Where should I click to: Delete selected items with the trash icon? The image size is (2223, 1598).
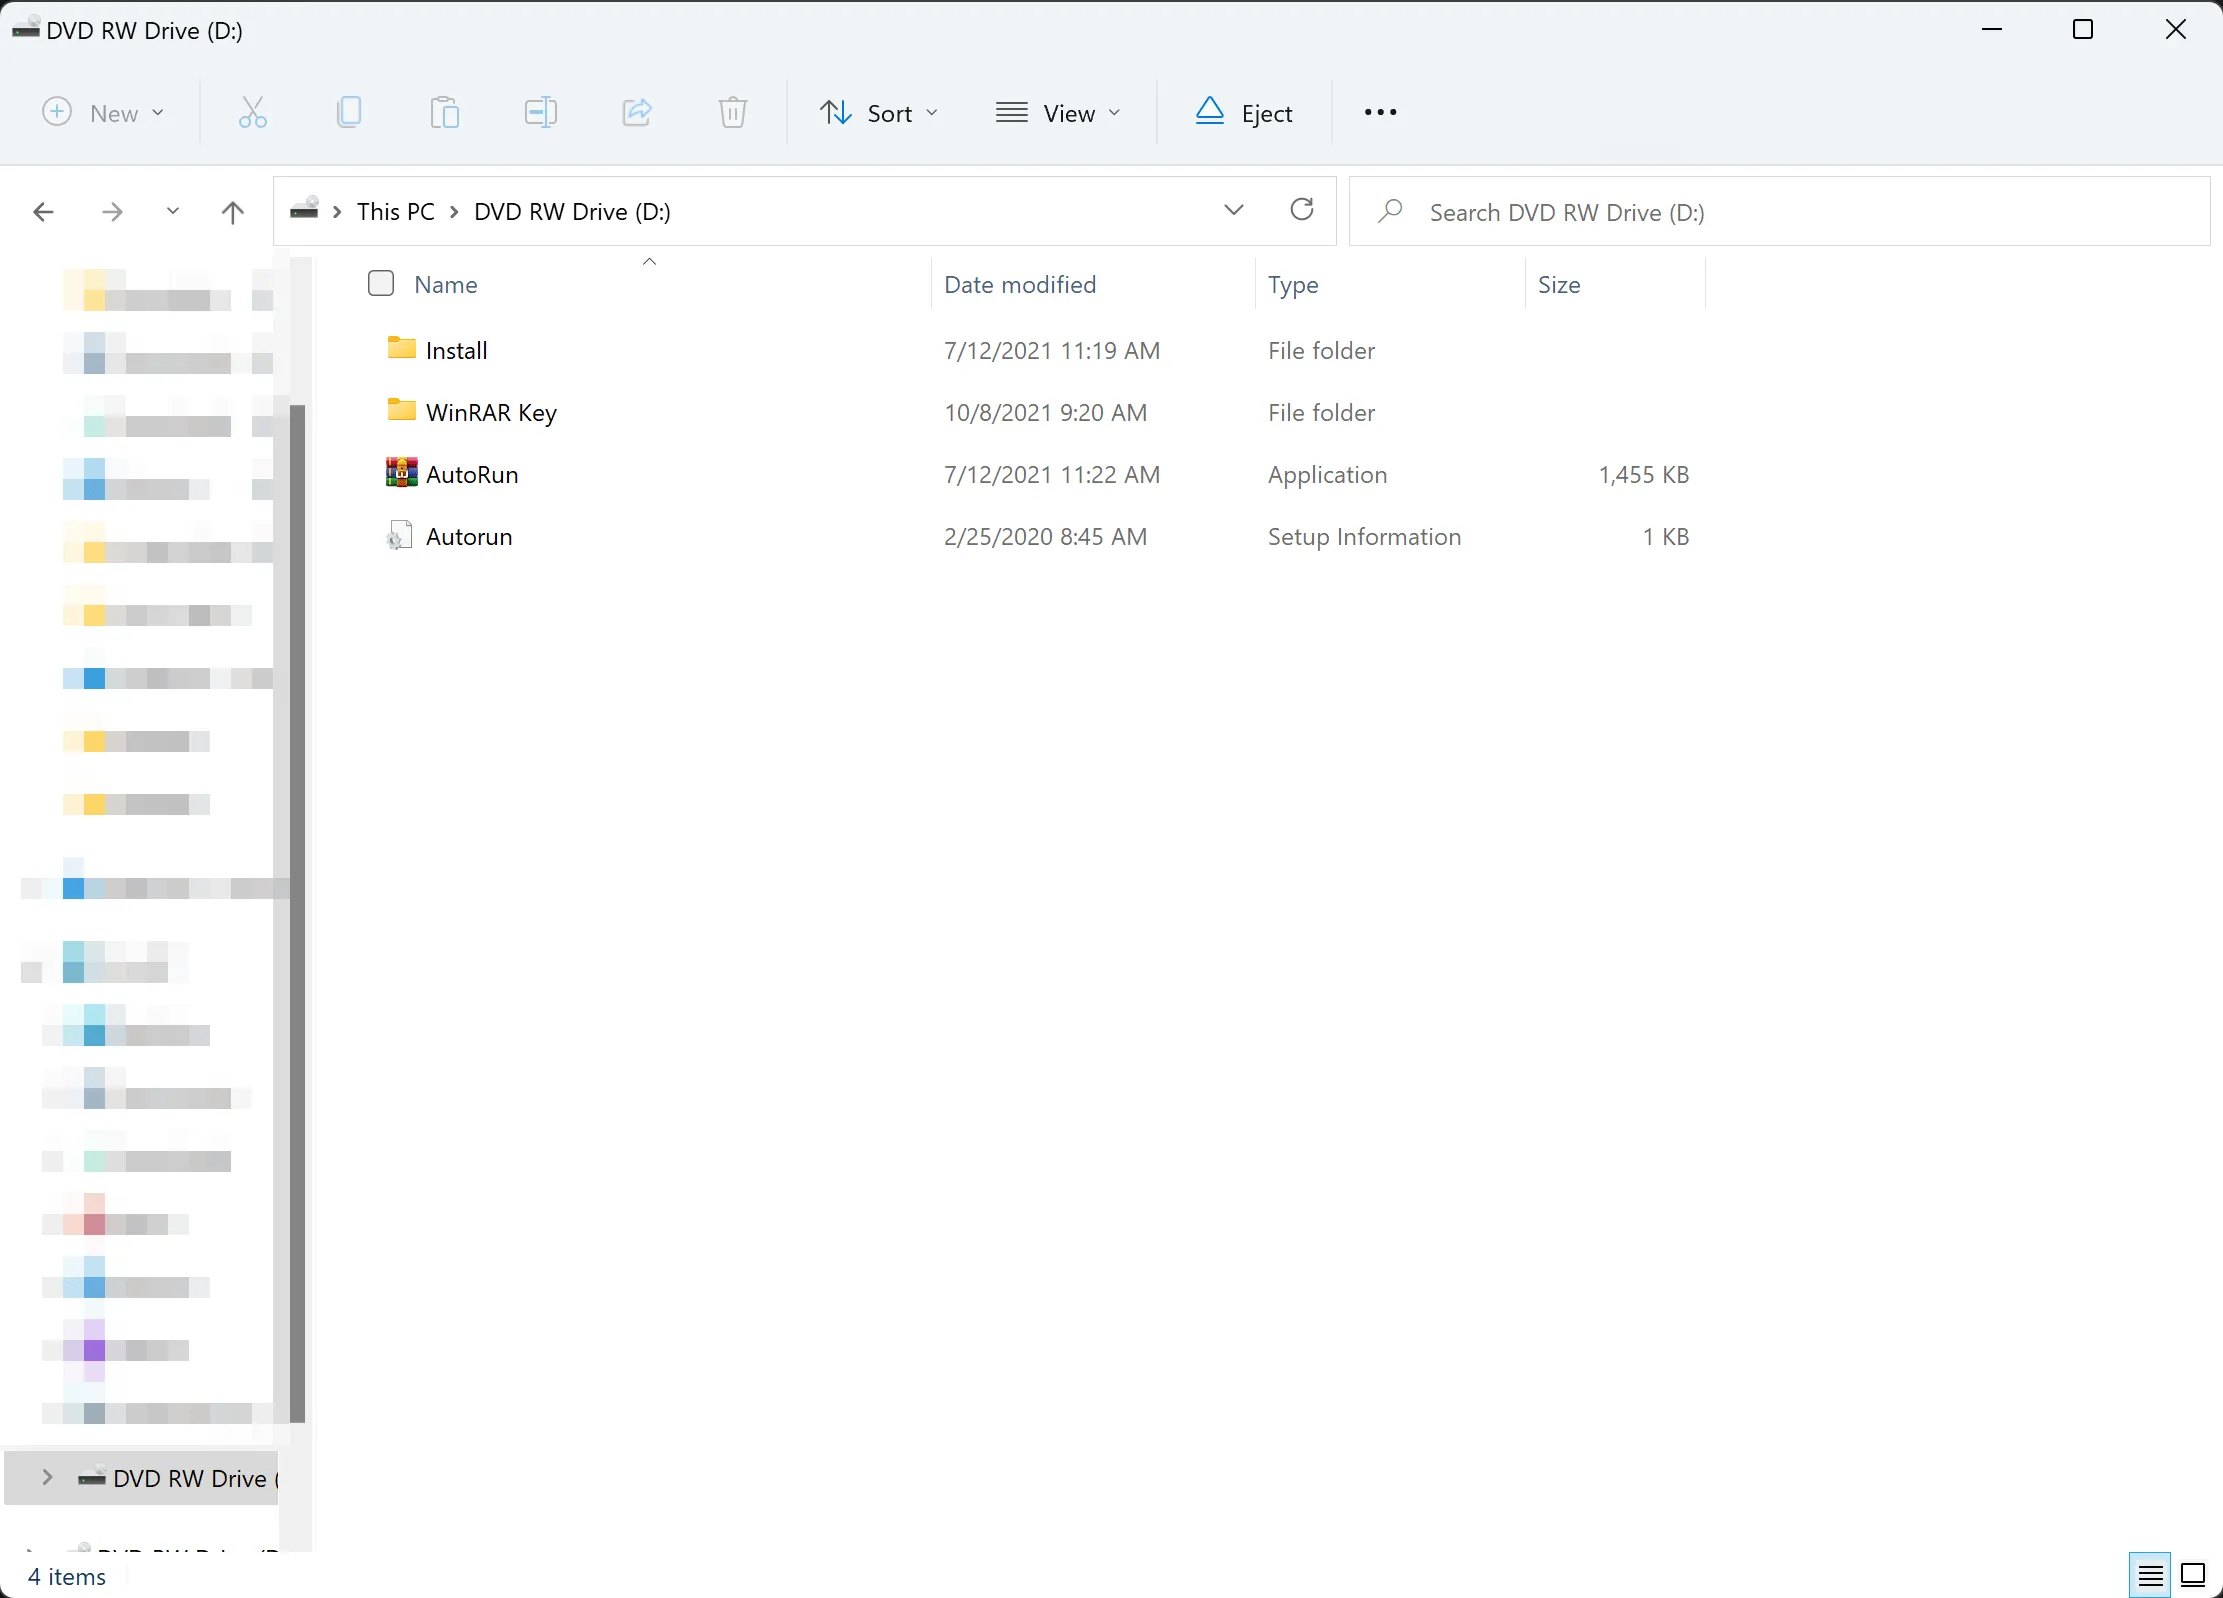732,112
